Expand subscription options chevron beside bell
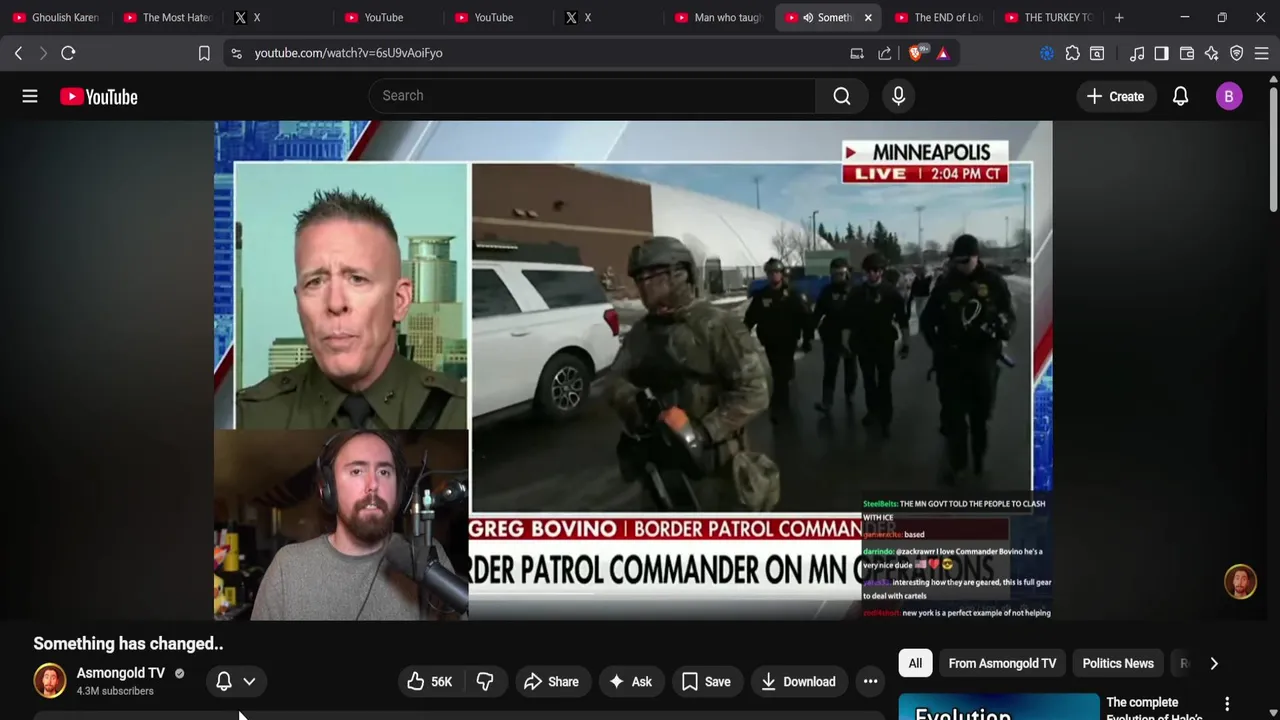 [x=249, y=681]
